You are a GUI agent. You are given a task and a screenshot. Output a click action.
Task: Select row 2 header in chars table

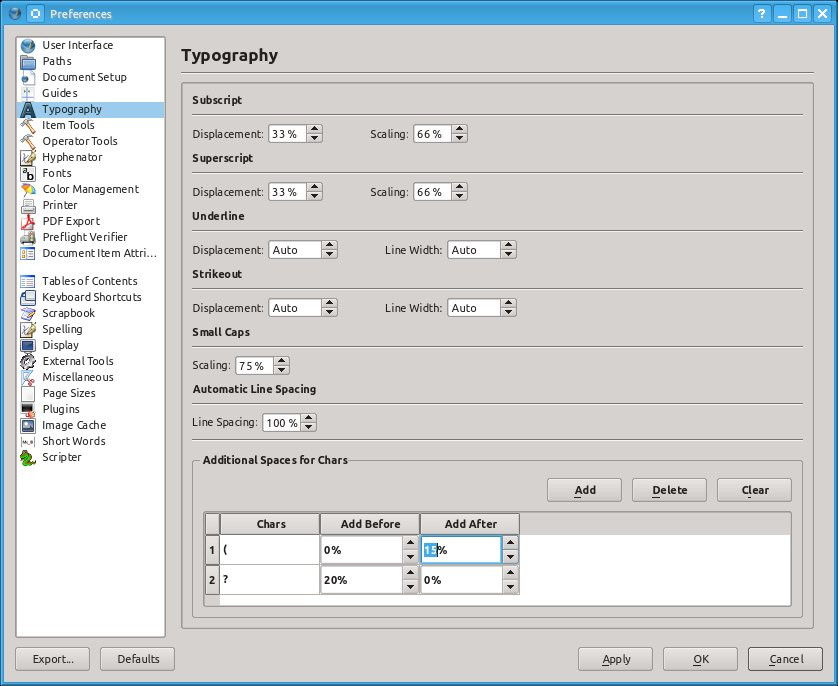pos(212,580)
